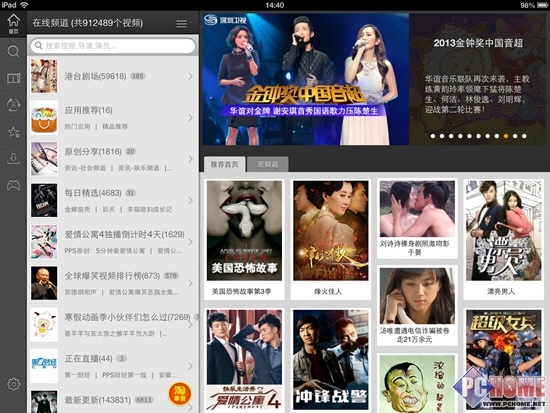Image resolution: width=550 pixels, height=413 pixels.
Task: Open the user account icon in sidebar
Action: tap(13, 105)
